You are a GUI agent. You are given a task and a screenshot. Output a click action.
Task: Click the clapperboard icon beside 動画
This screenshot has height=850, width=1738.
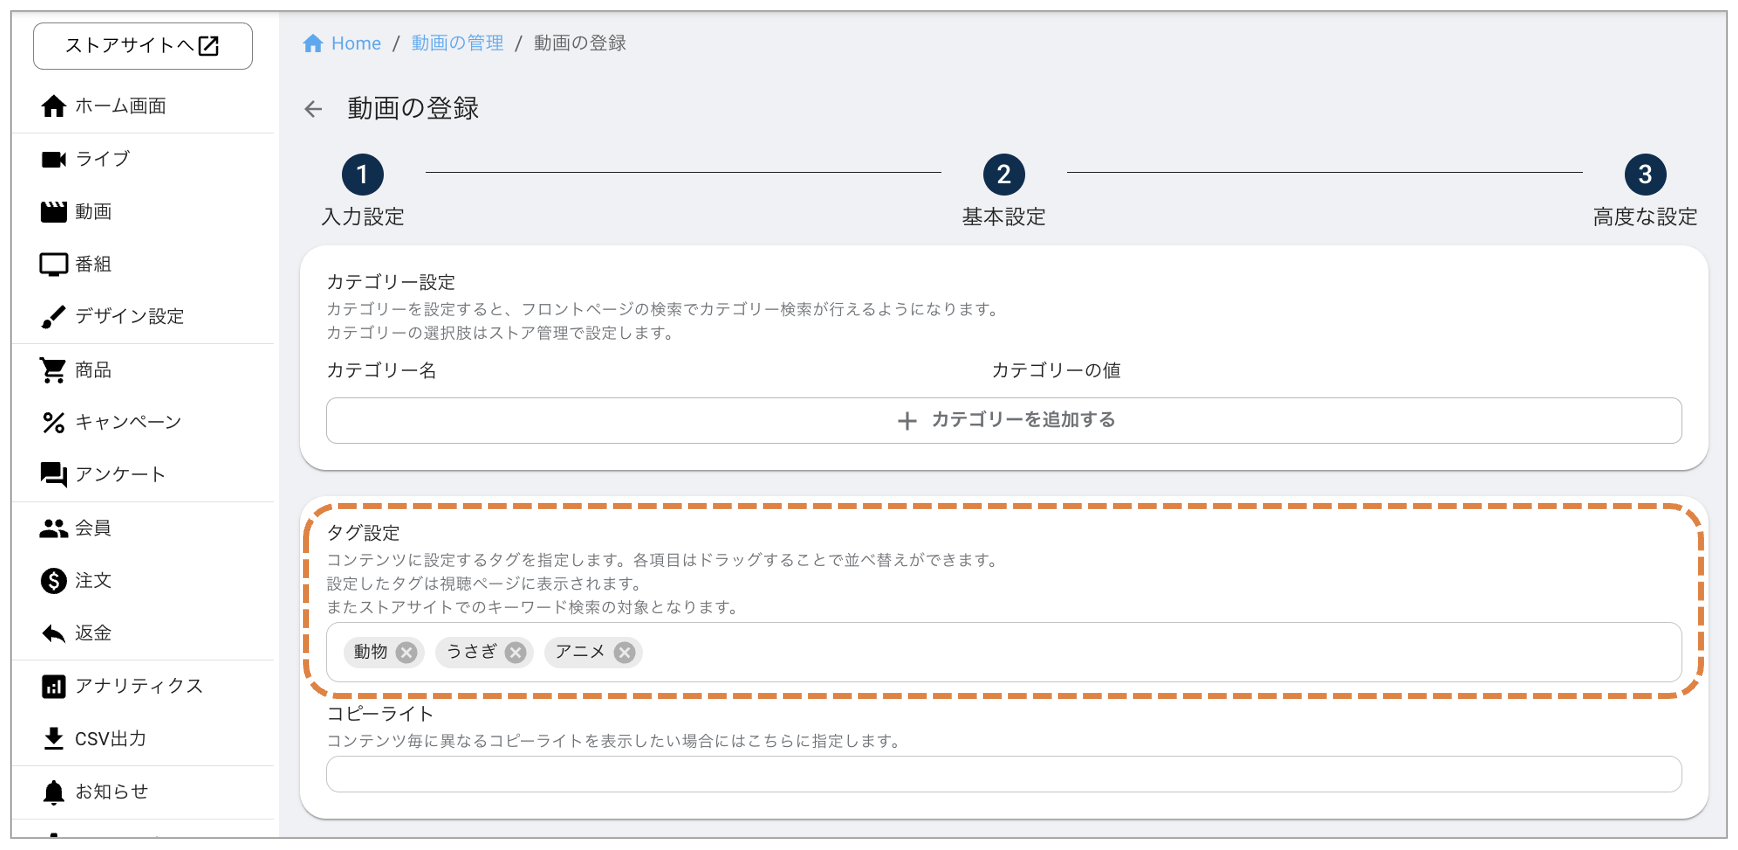click(54, 212)
